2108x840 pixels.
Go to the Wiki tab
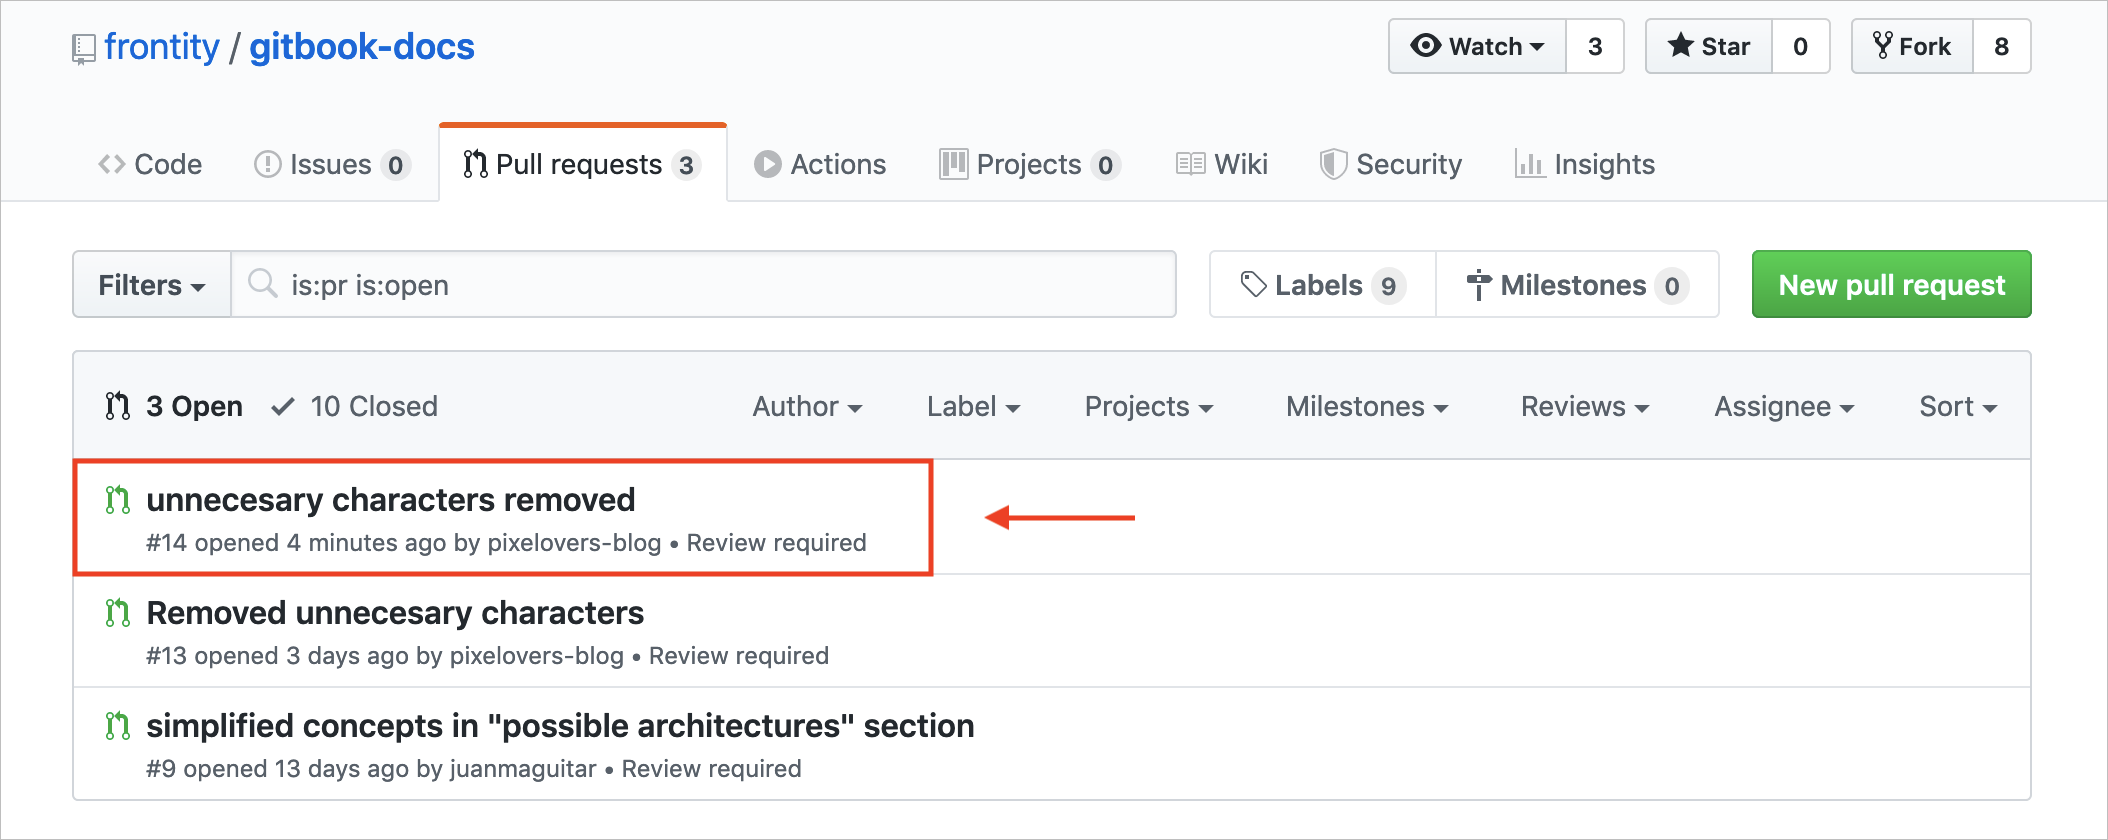click(x=1222, y=164)
